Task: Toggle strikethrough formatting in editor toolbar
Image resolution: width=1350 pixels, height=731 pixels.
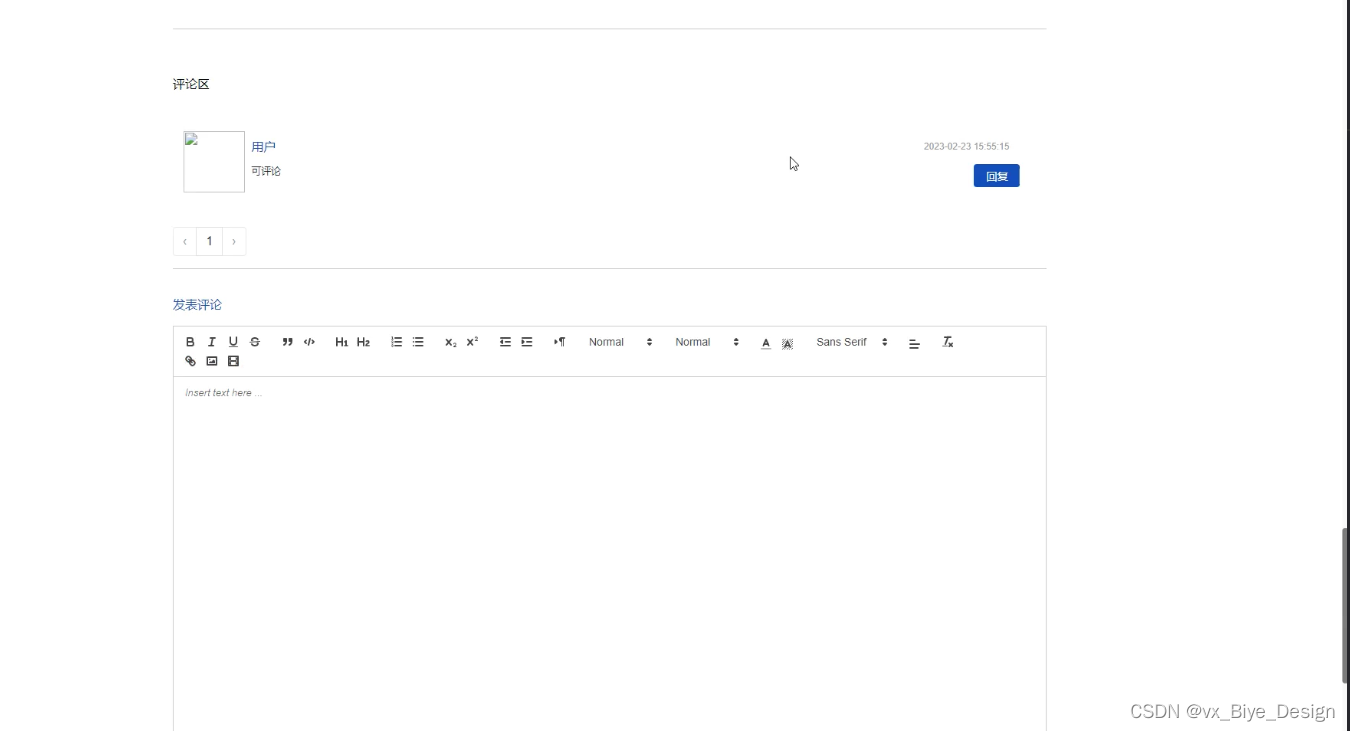Action: click(x=255, y=342)
